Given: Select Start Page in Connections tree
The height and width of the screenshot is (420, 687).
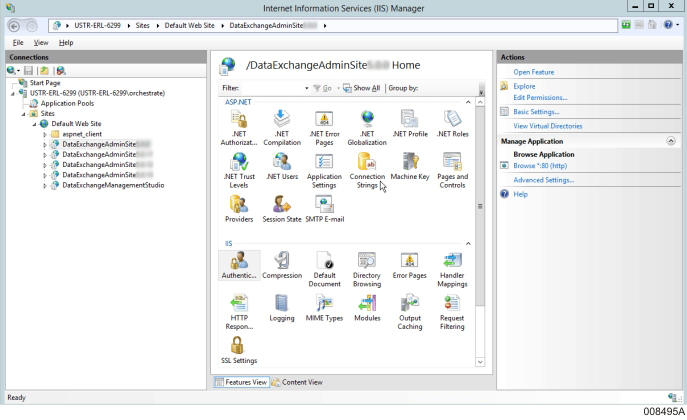Looking at the screenshot, I should [x=45, y=83].
